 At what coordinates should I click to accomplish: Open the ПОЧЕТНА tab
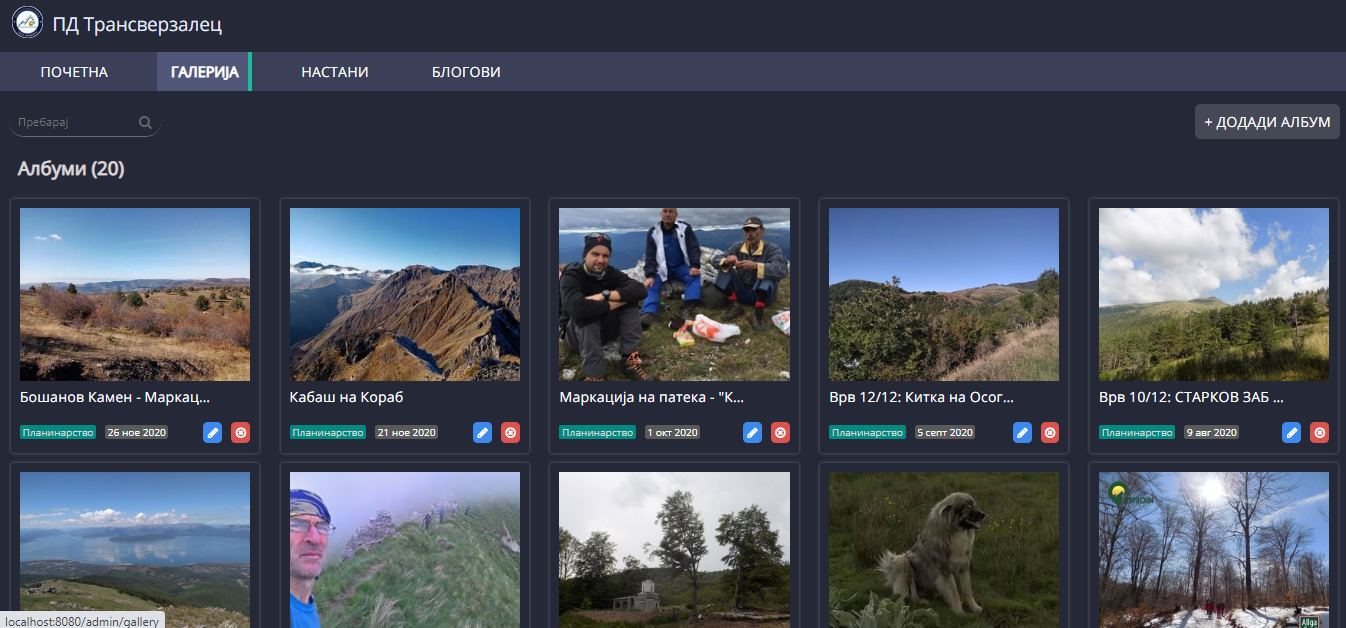(74, 72)
